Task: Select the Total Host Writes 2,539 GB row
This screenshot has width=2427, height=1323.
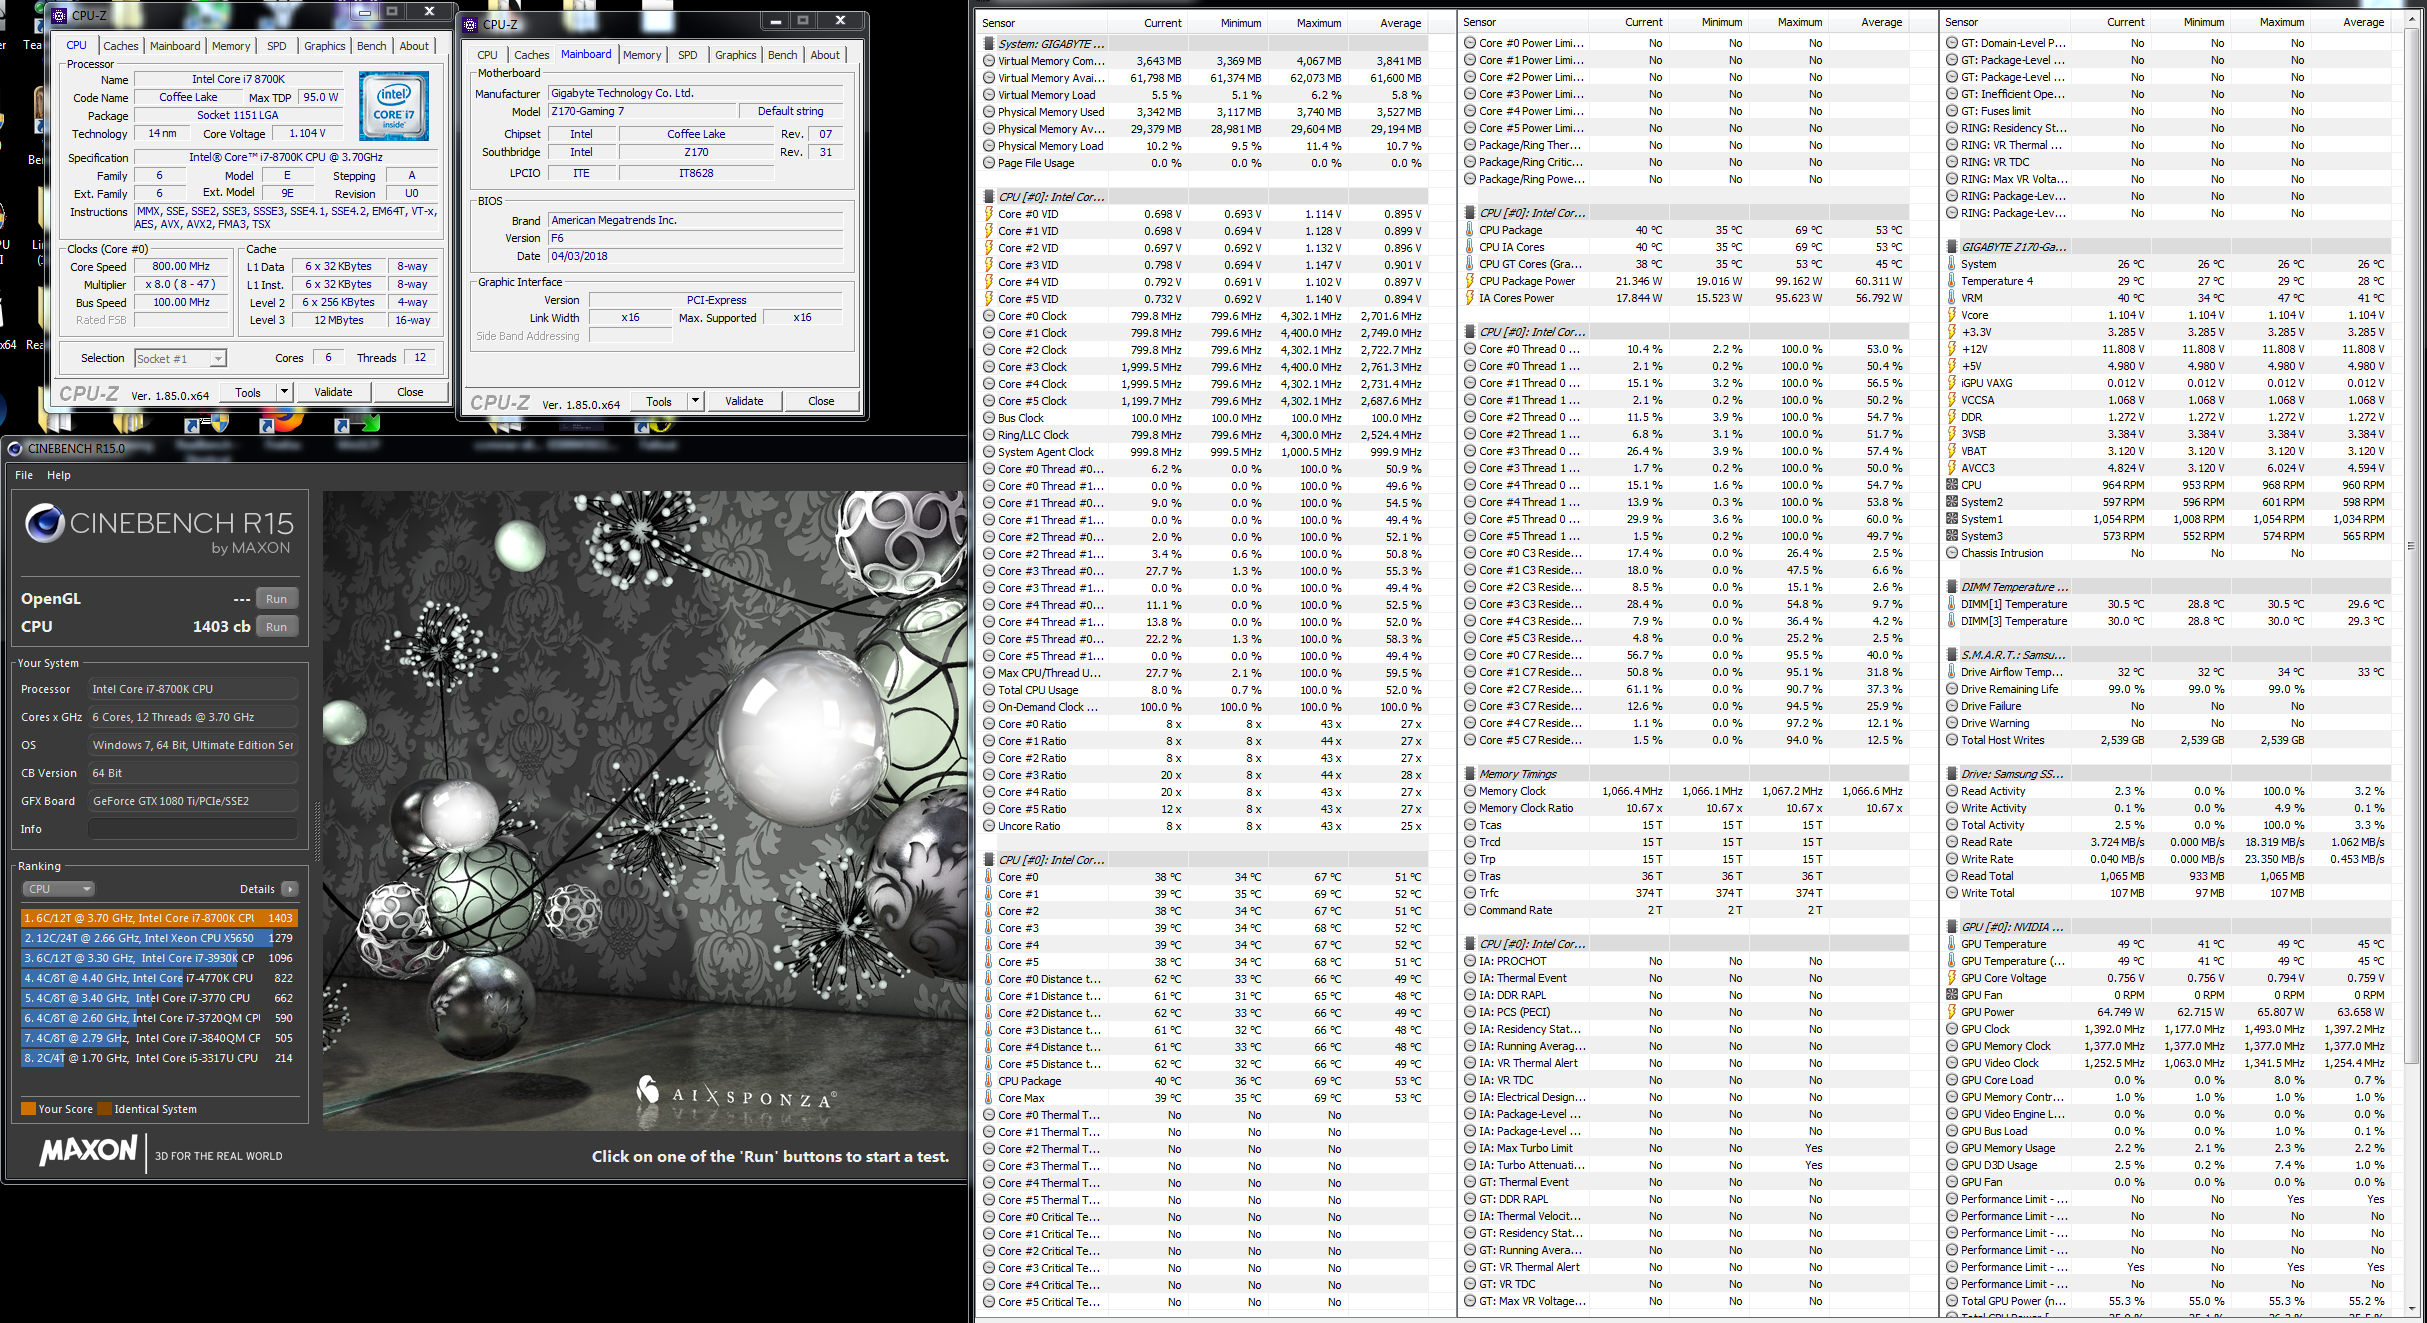Action: (x=2168, y=740)
